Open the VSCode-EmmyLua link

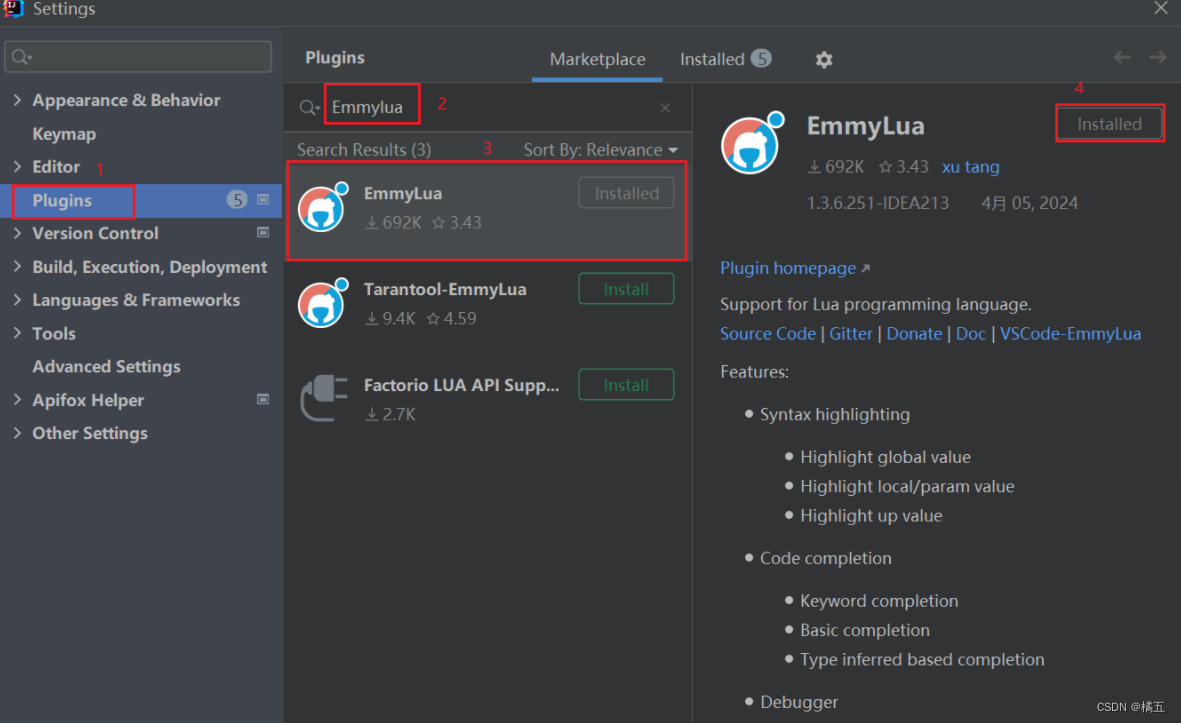[x=1070, y=334]
